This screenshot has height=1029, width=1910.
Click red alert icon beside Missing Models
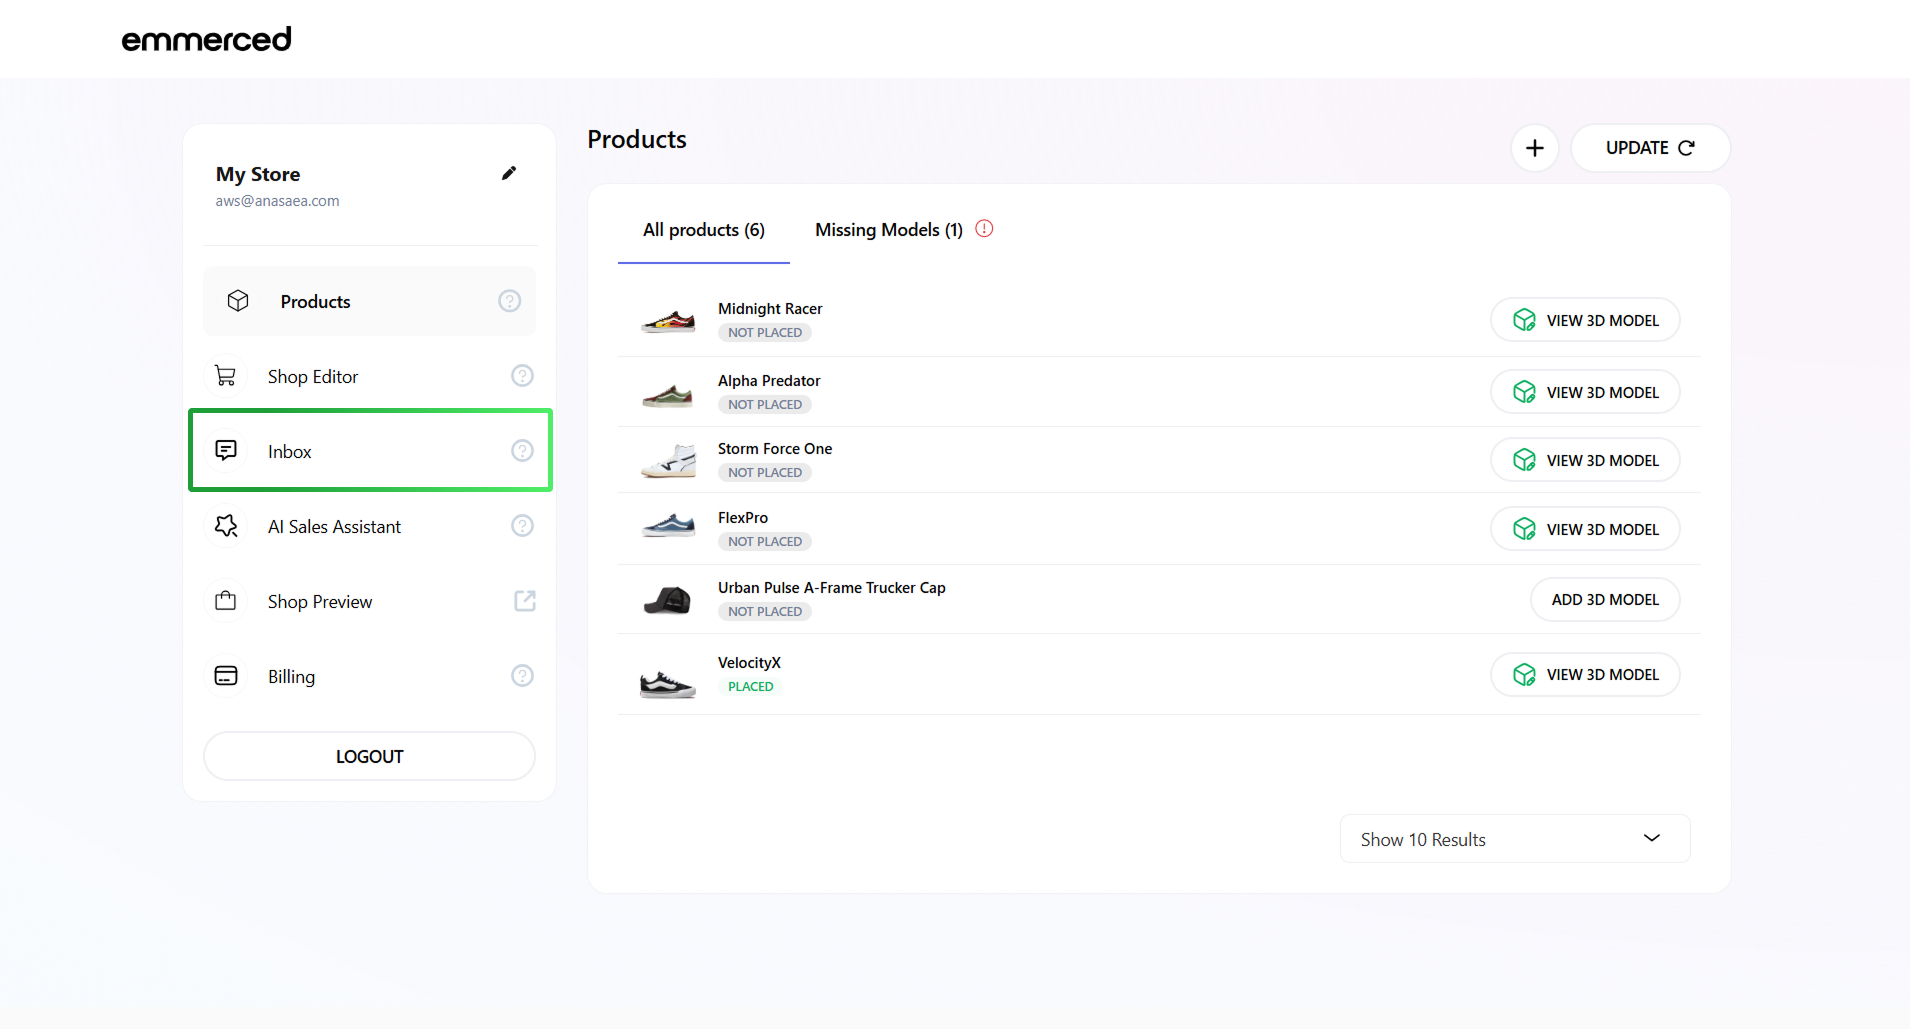tap(984, 229)
